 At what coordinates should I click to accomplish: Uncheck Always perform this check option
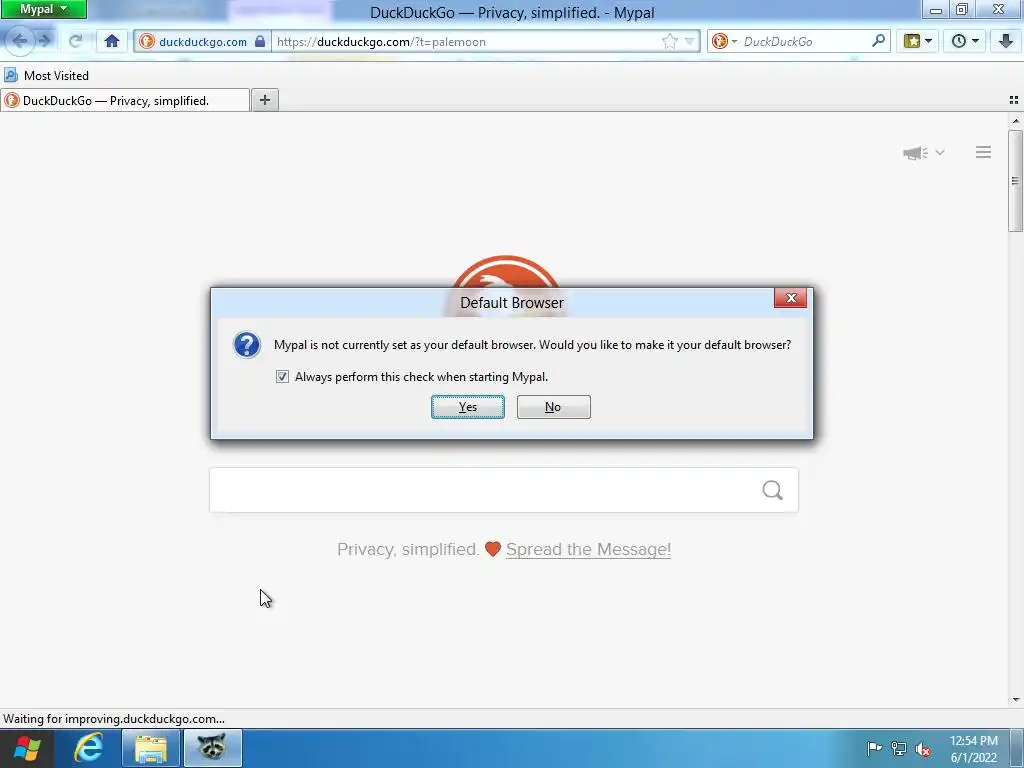pyautogui.click(x=282, y=377)
